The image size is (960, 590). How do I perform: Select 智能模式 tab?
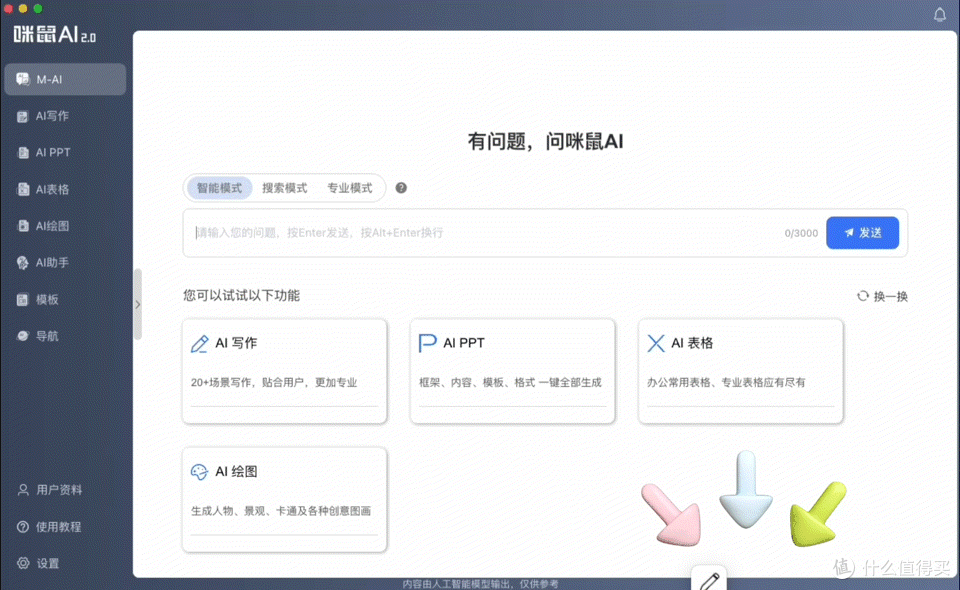pos(219,188)
